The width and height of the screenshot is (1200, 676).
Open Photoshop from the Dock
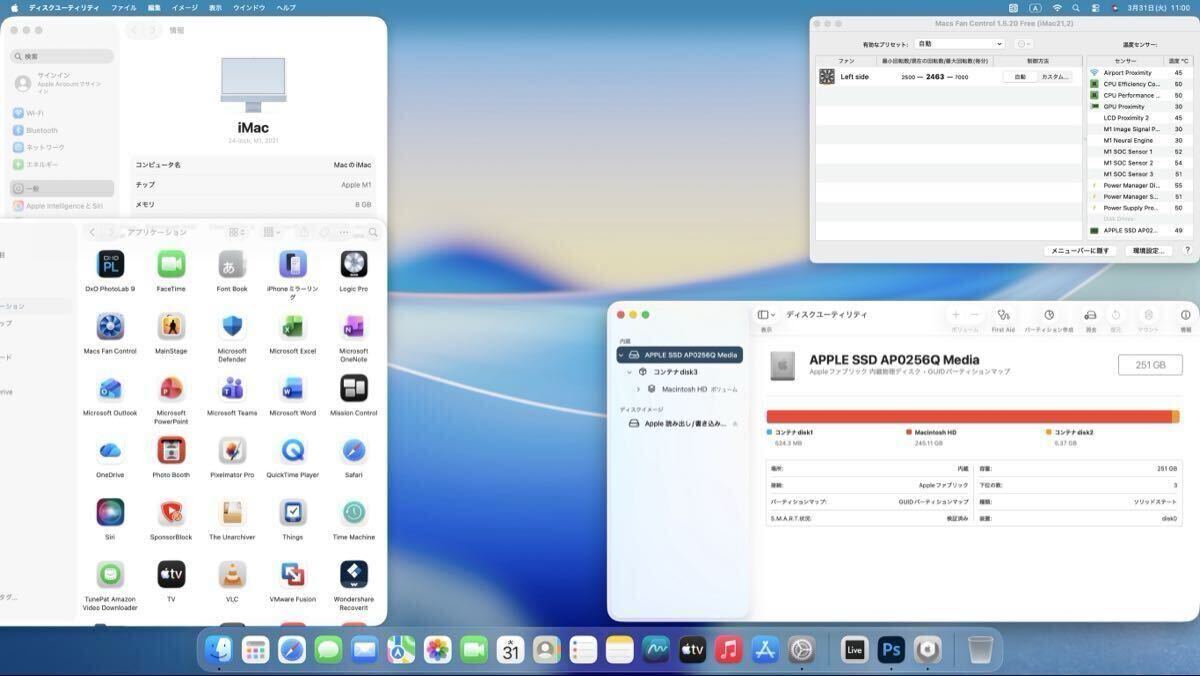click(x=891, y=650)
